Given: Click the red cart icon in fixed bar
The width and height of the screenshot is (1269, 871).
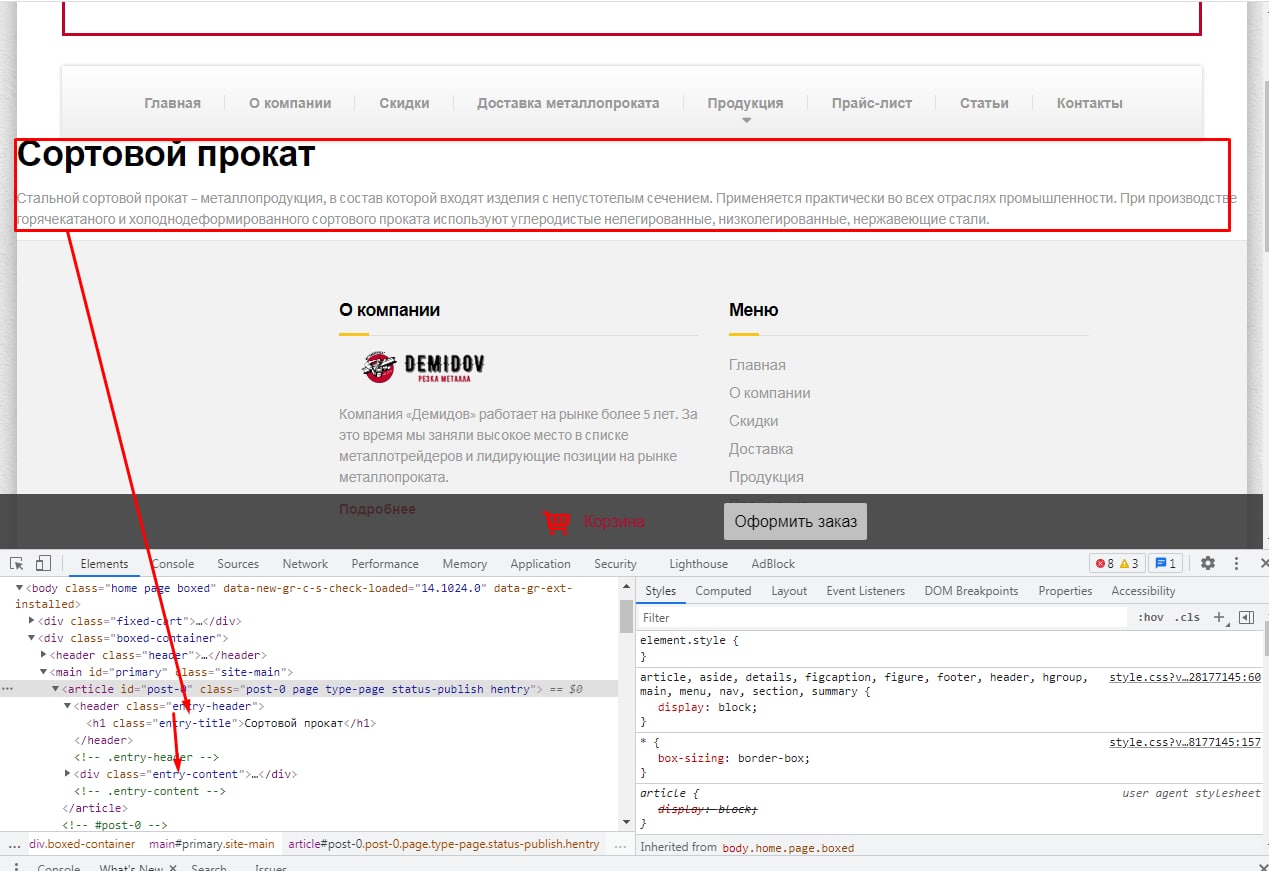Looking at the screenshot, I should 556,521.
